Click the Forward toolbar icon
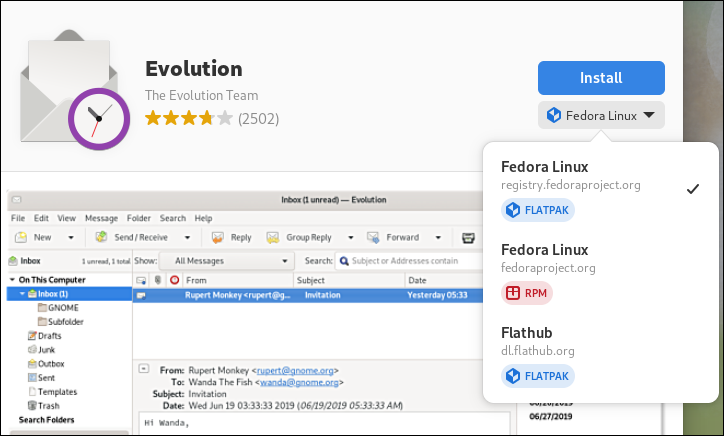 coord(373,237)
